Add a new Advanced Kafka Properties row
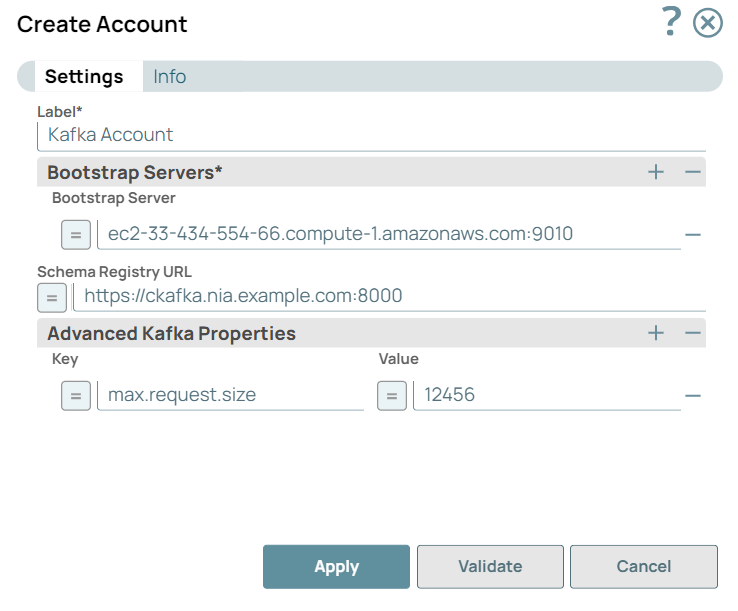This screenshot has width=738, height=611. click(x=656, y=333)
